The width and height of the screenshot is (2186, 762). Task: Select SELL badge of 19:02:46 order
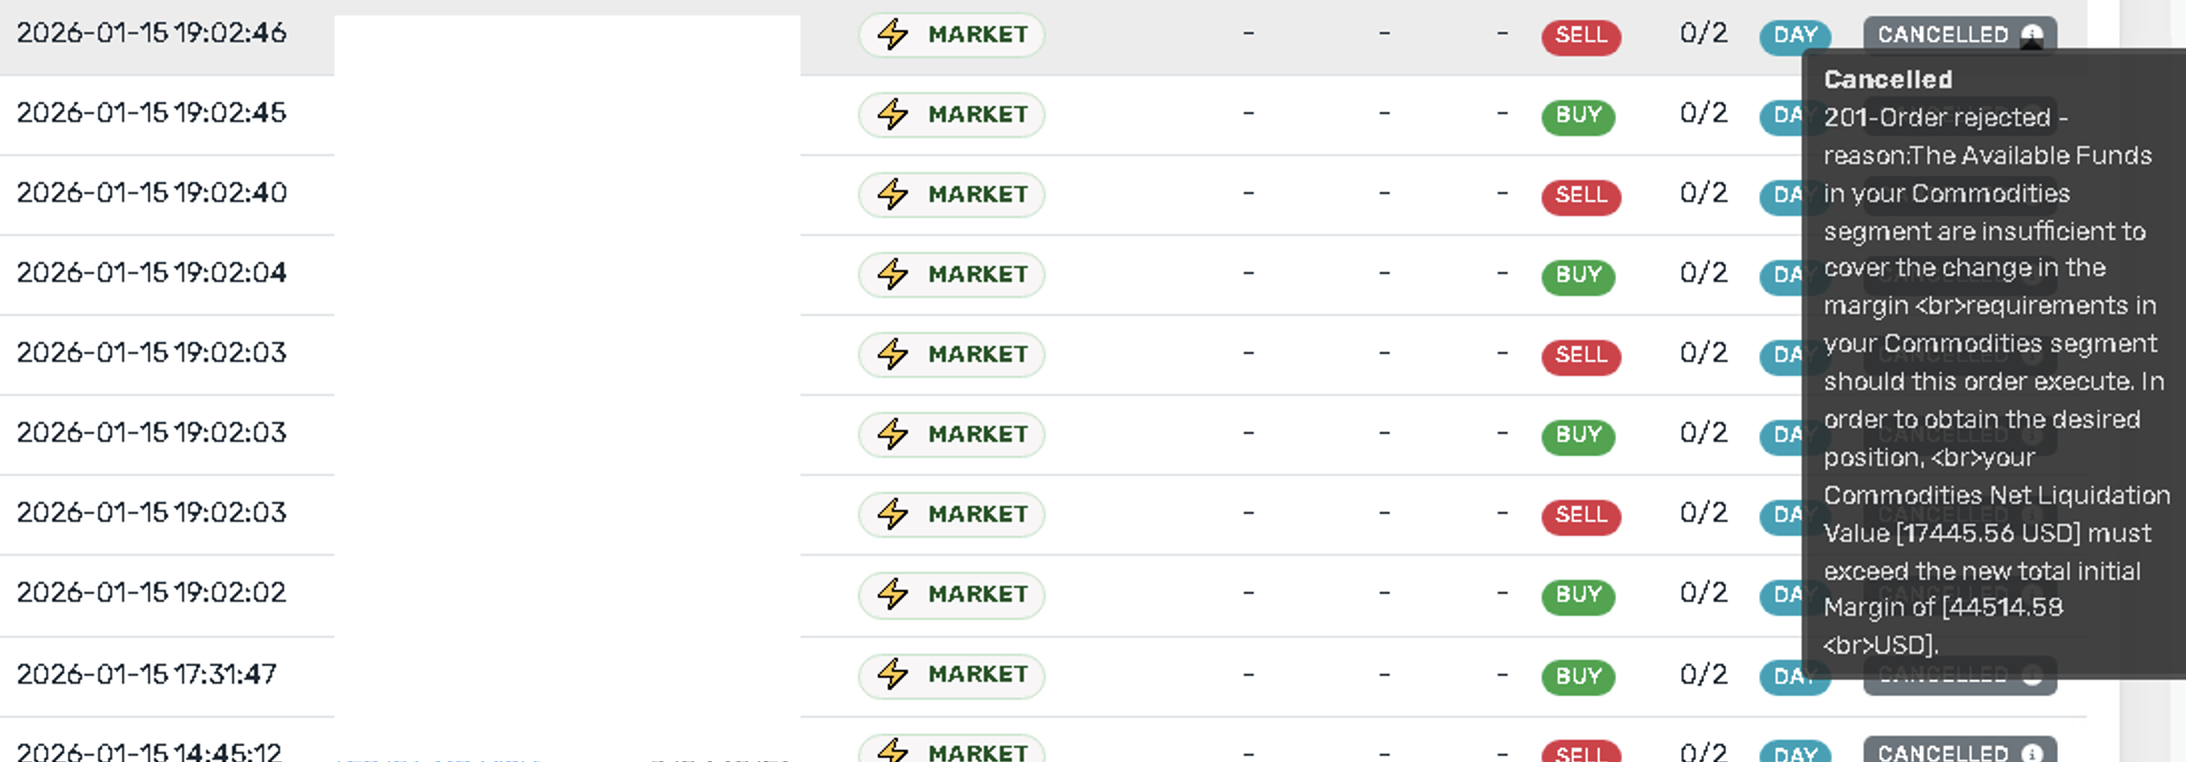pos(1580,36)
